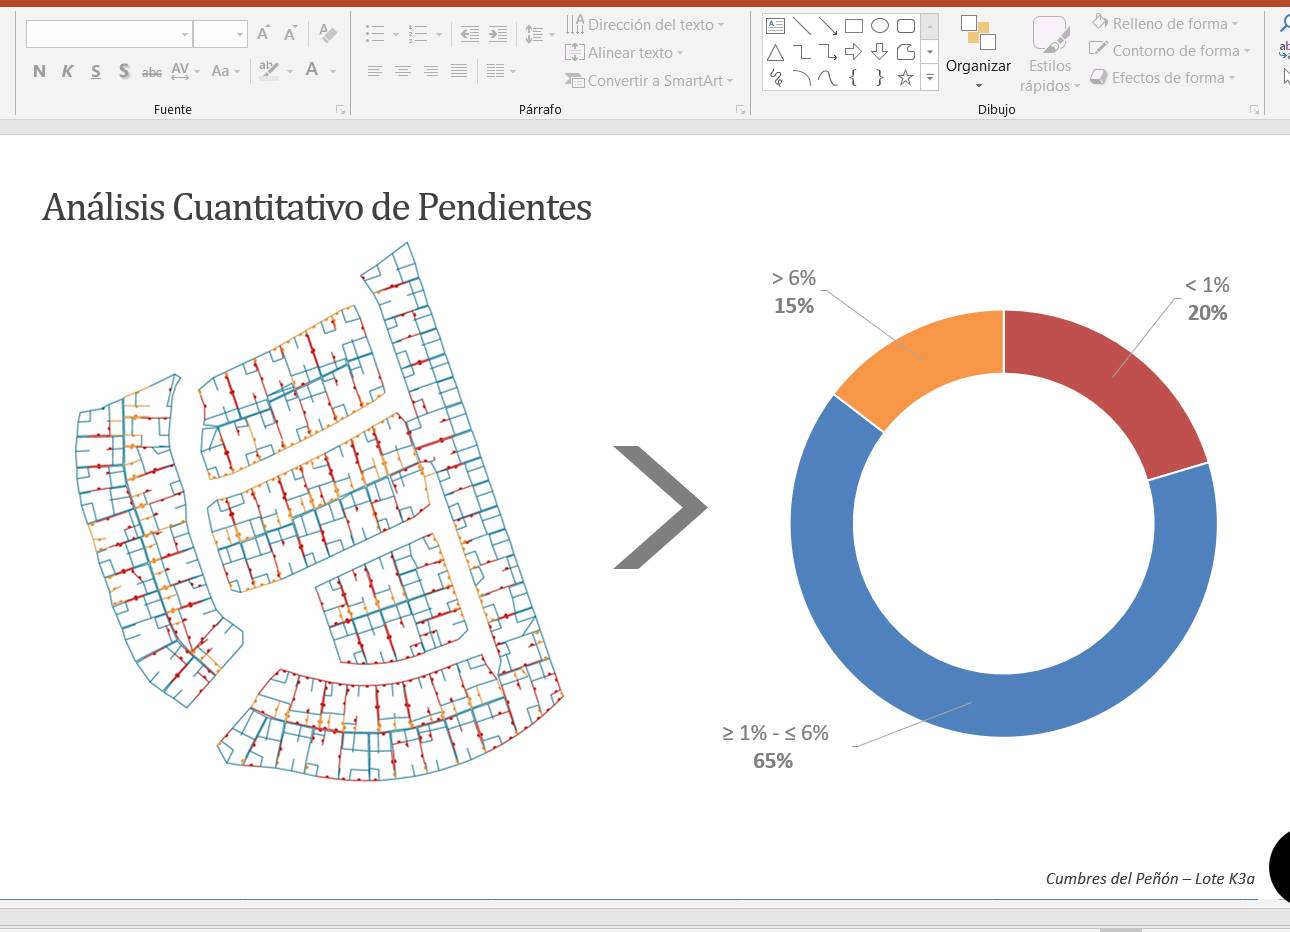Apply bulleted list
The width and height of the screenshot is (1290, 932).
(375, 34)
